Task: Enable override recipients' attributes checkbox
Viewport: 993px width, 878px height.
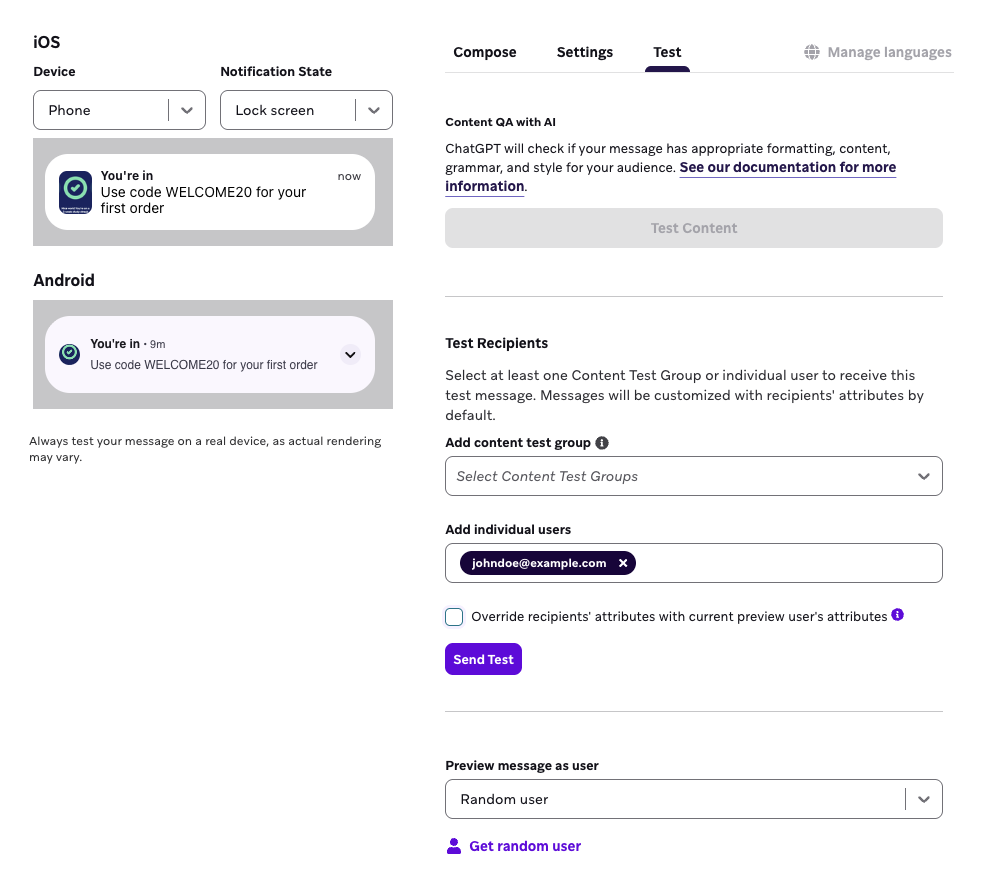Action: pyautogui.click(x=454, y=617)
